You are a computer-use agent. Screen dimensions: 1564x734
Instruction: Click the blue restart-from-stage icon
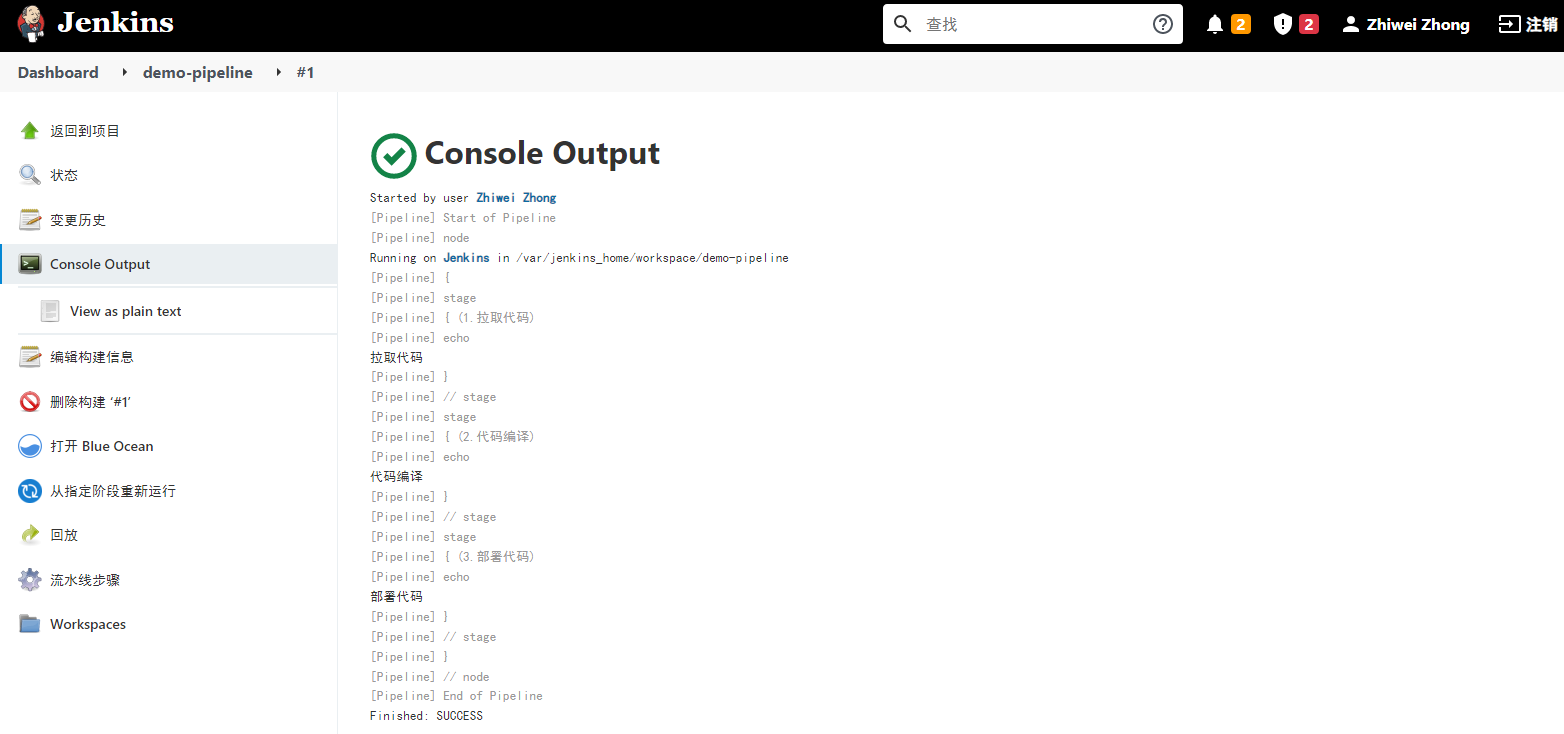coord(30,491)
